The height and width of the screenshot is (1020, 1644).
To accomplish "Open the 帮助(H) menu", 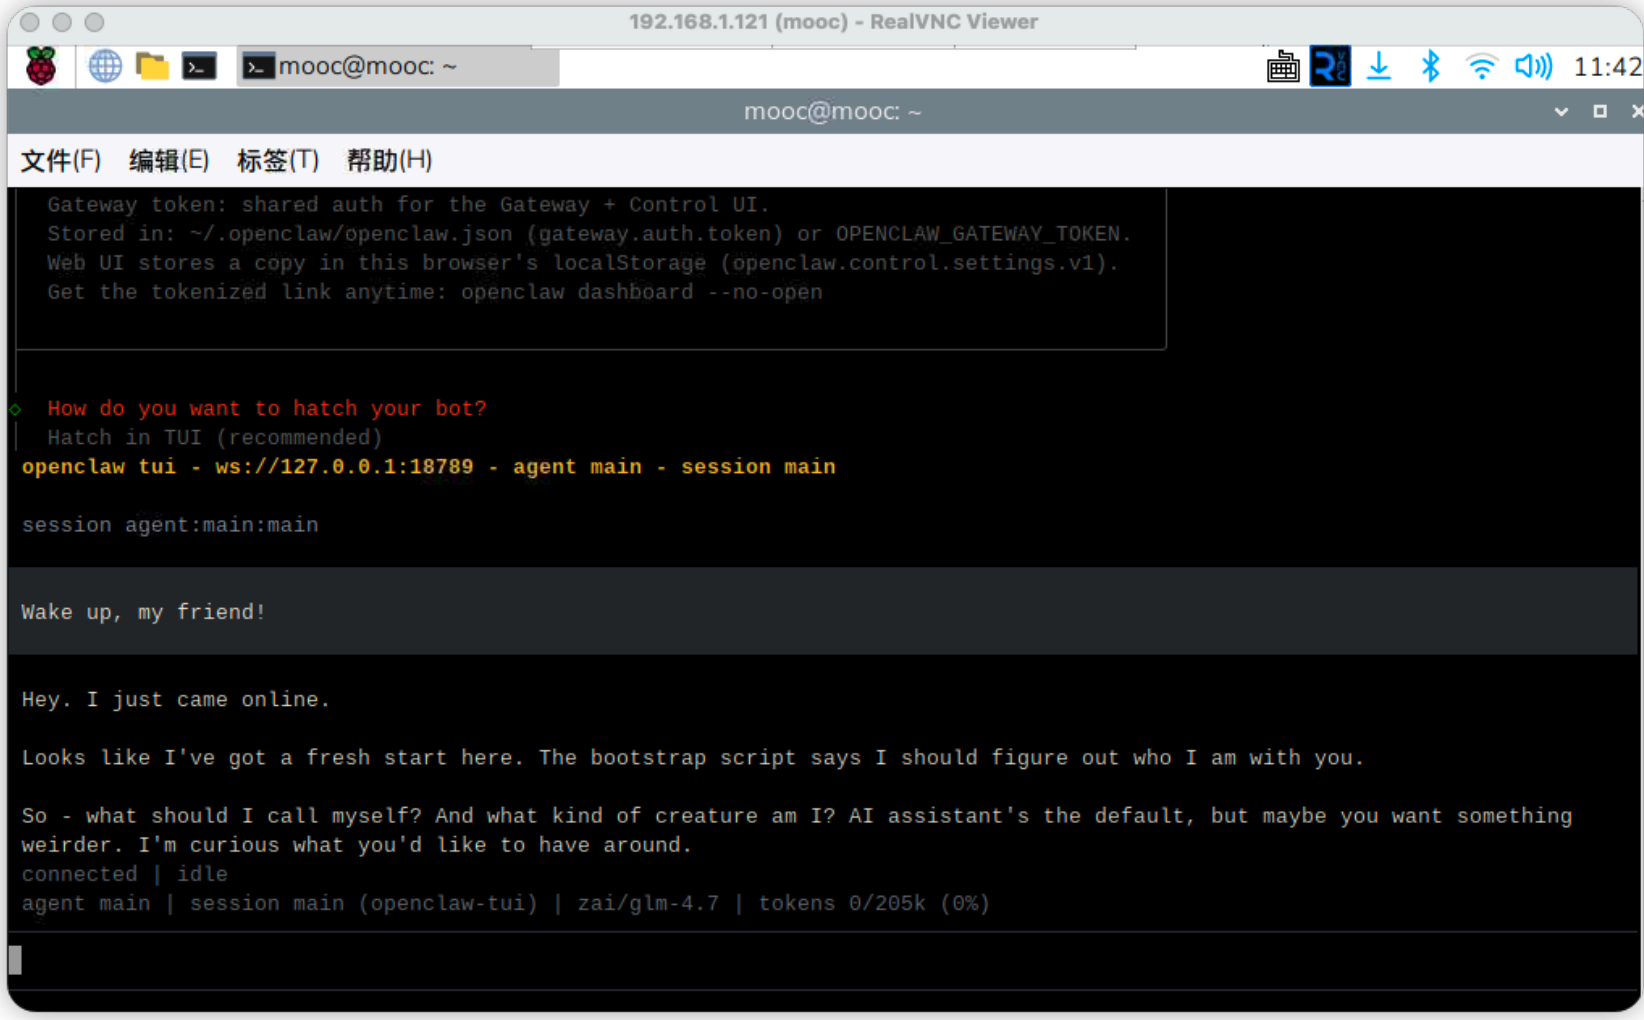I will (x=389, y=160).
